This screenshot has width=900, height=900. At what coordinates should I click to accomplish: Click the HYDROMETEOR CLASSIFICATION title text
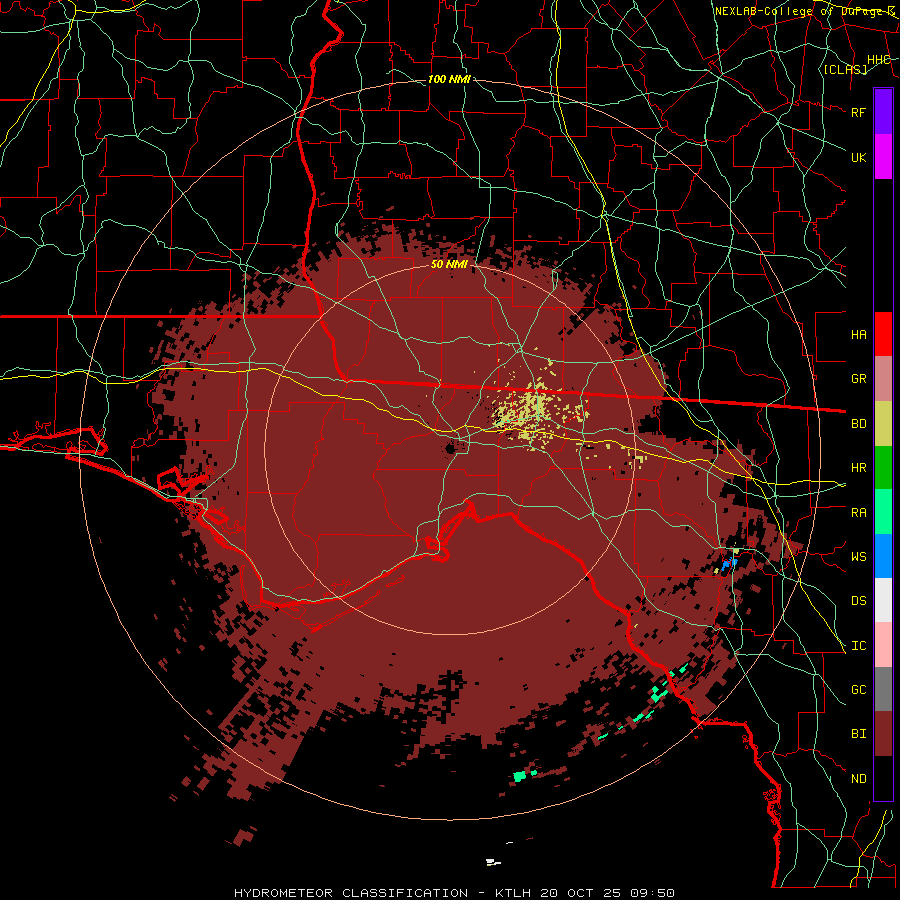pos(351,893)
